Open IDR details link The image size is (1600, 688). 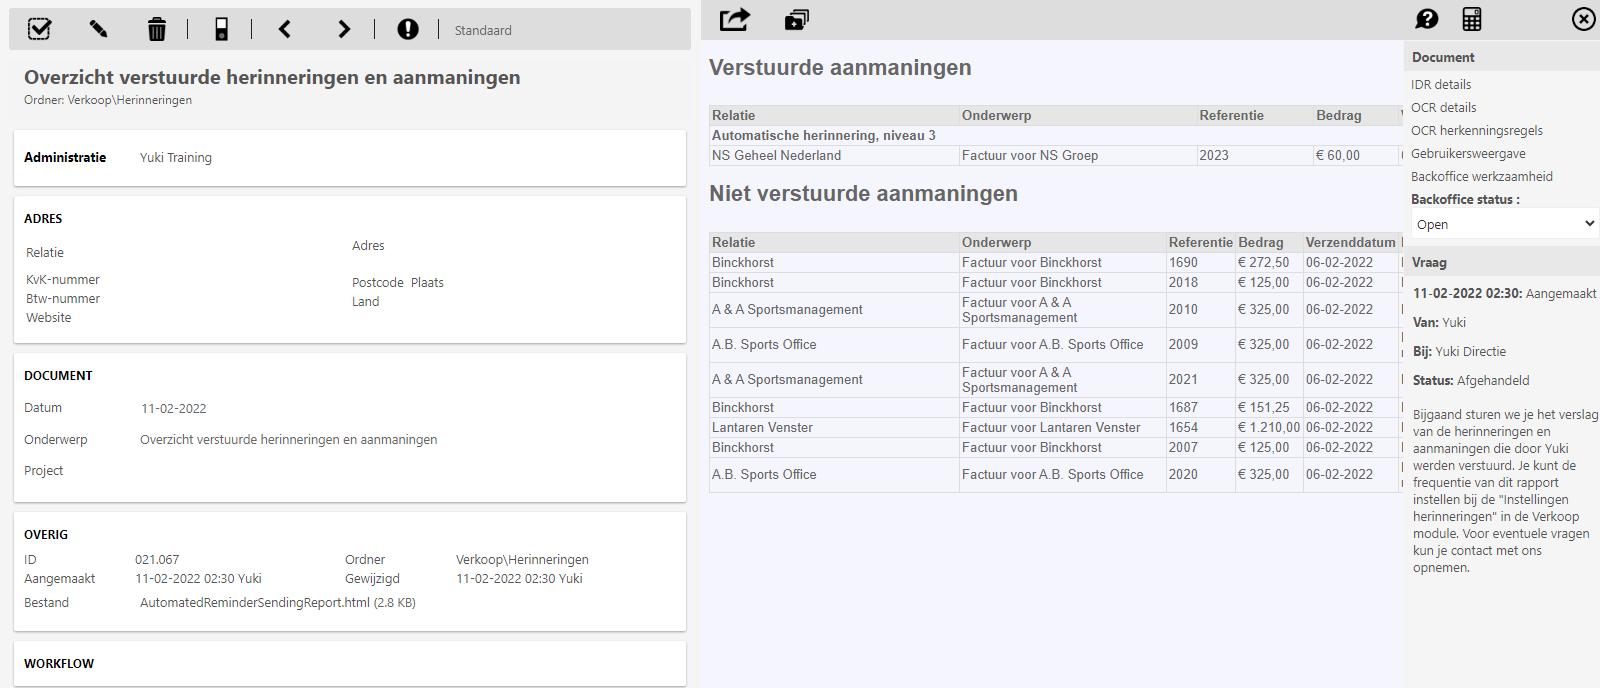coord(1441,85)
